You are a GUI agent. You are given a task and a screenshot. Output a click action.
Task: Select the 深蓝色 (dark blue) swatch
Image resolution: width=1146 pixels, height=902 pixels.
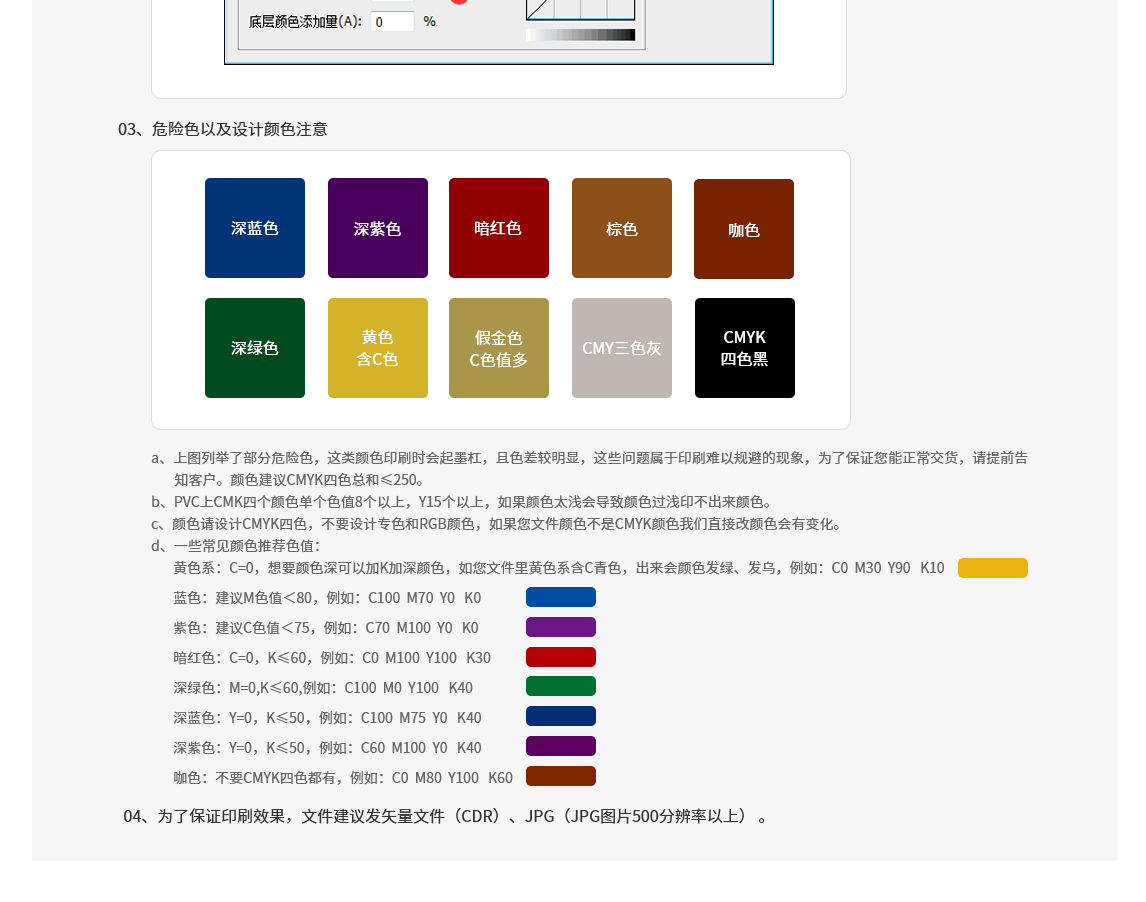coord(255,228)
